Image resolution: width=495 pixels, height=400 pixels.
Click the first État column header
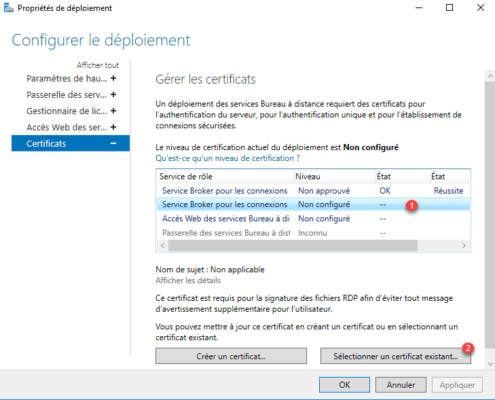pyautogui.click(x=402, y=176)
